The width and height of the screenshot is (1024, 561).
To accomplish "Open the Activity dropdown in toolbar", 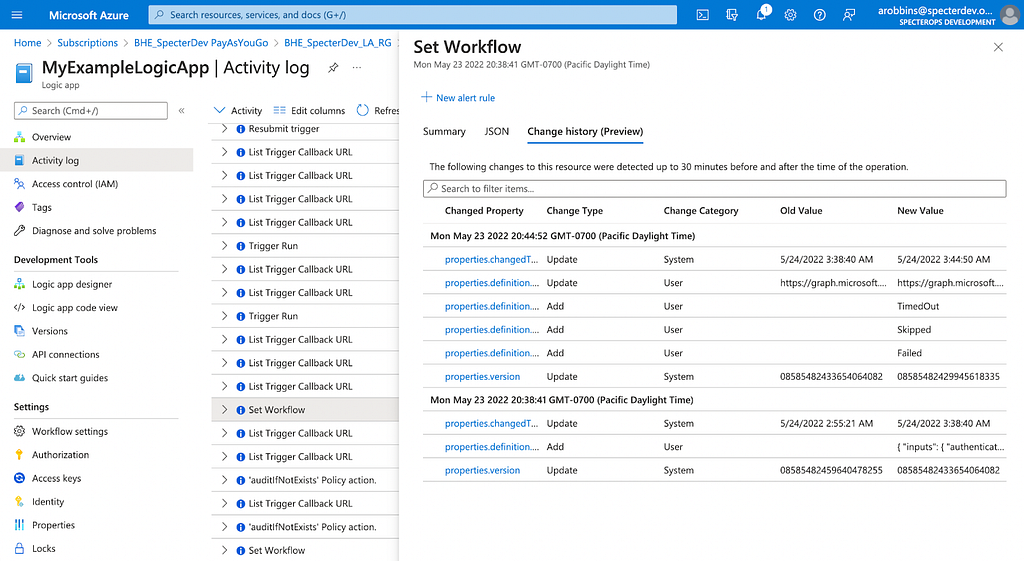I will (238, 110).
